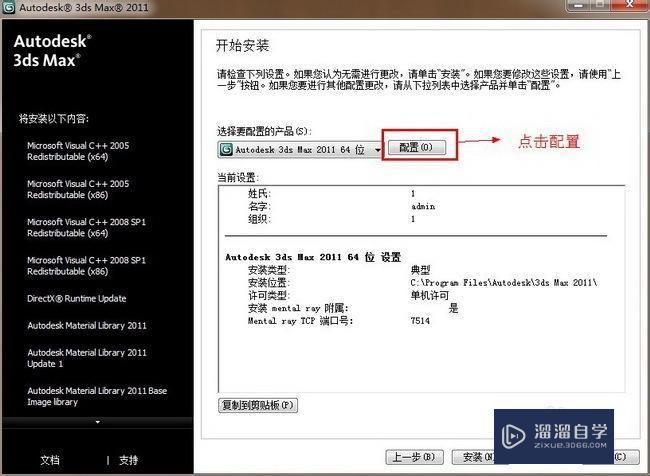Screen dimensions: 650x476
Task: Click the name value admin
Action: pos(423,206)
